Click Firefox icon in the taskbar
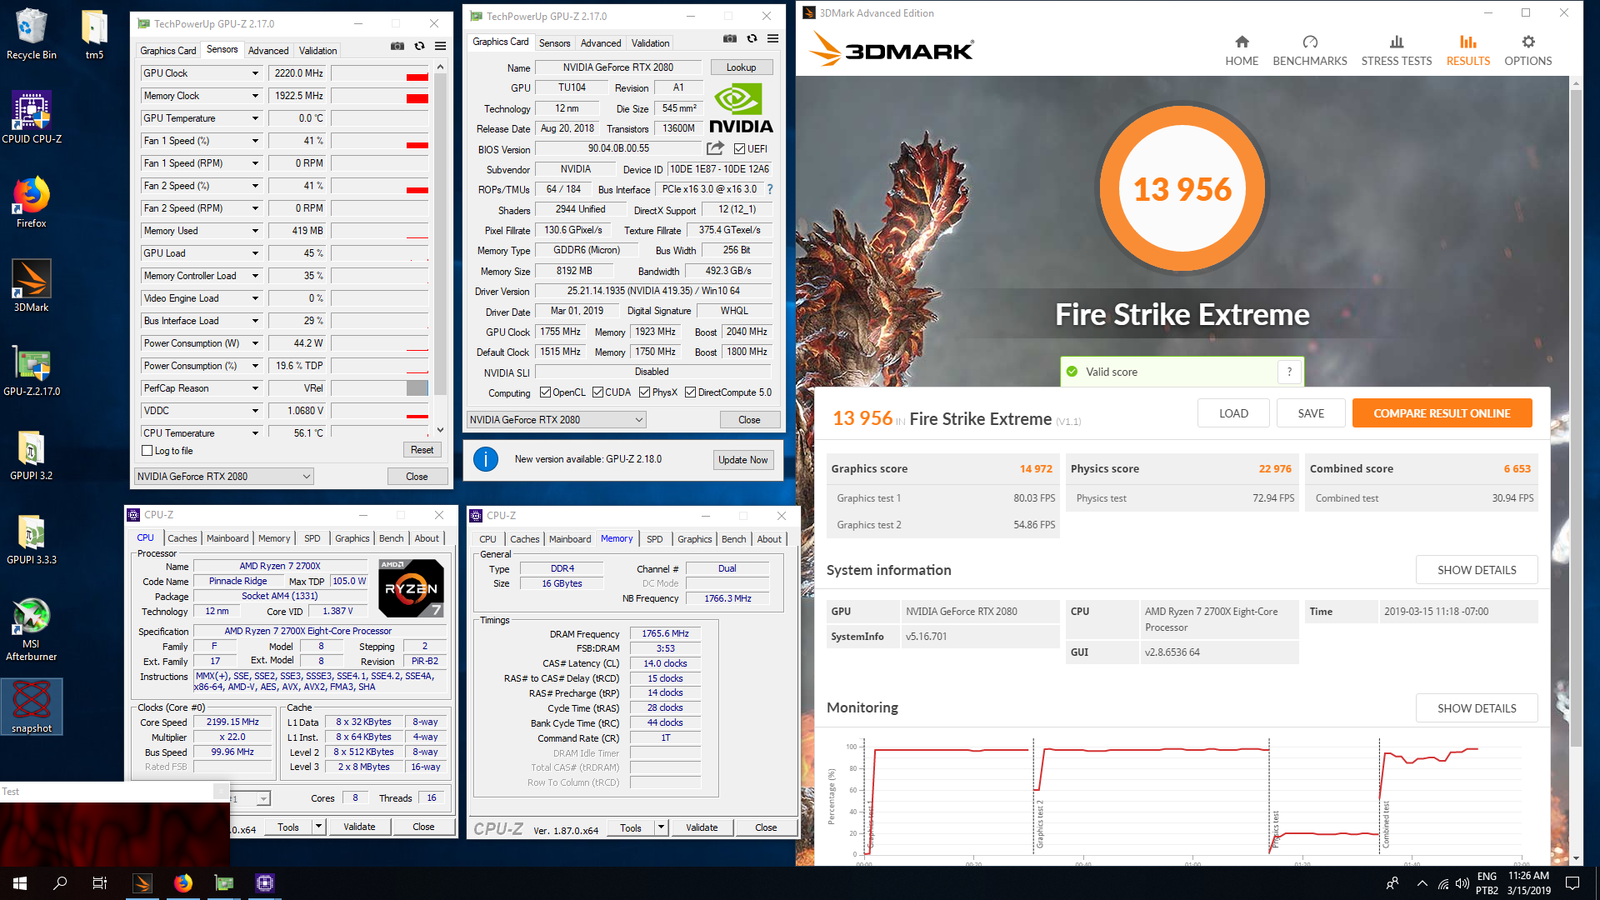The height and width of the screenshot is (900, 1600). coord(183,883)
